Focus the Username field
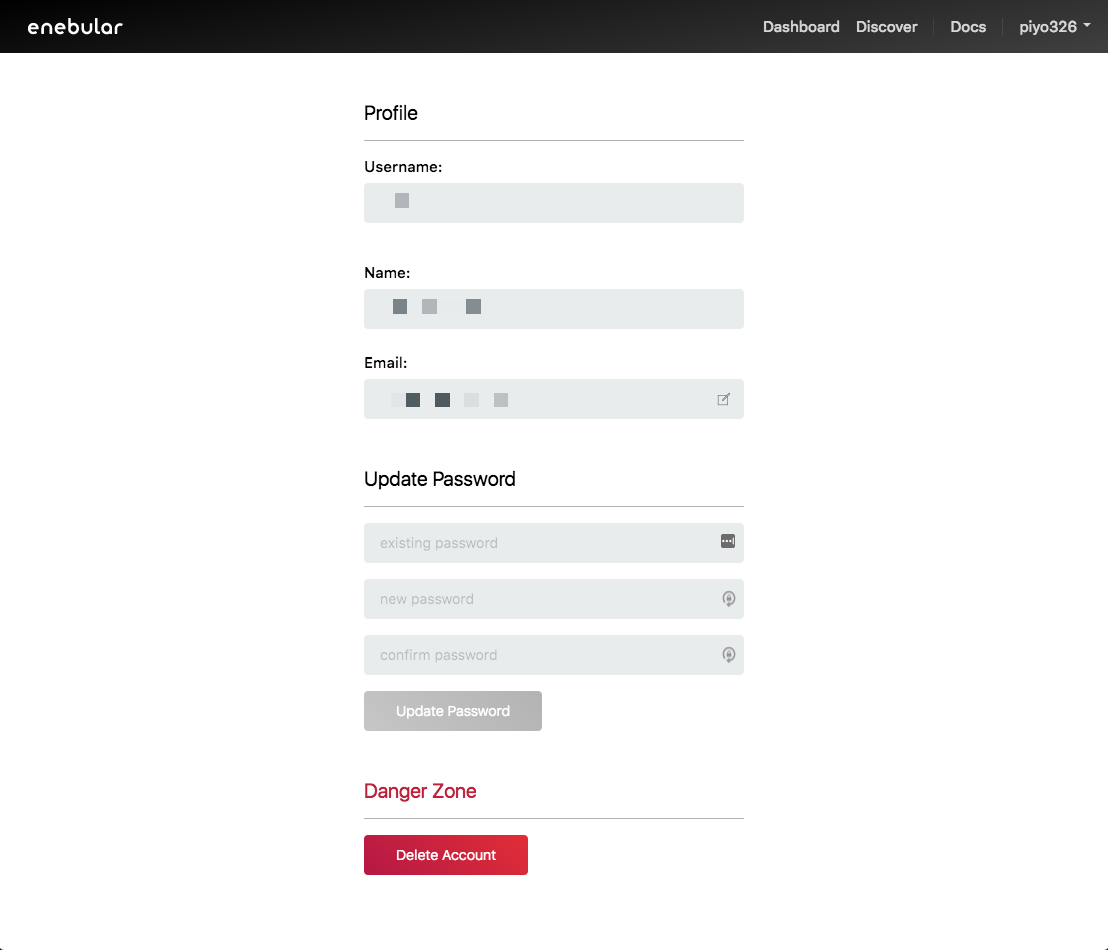Screen dimensions: 1108x950 [x=553, y=203]
